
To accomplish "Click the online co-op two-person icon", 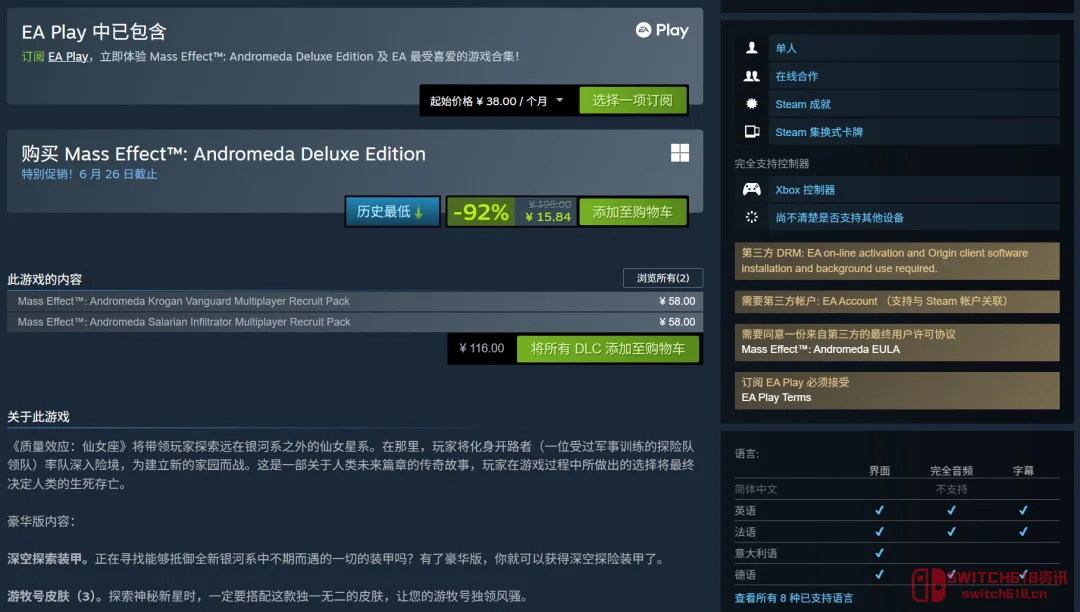I will pyautogui.click(x=751, y=76).
